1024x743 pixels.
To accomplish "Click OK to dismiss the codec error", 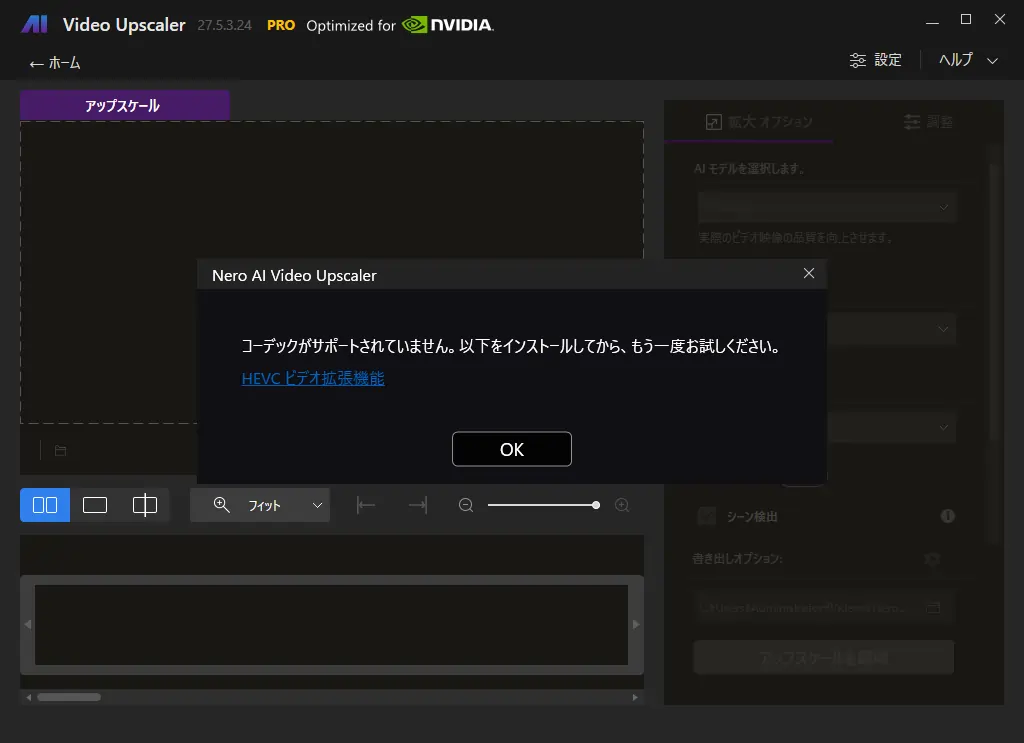I will point(511,449).
